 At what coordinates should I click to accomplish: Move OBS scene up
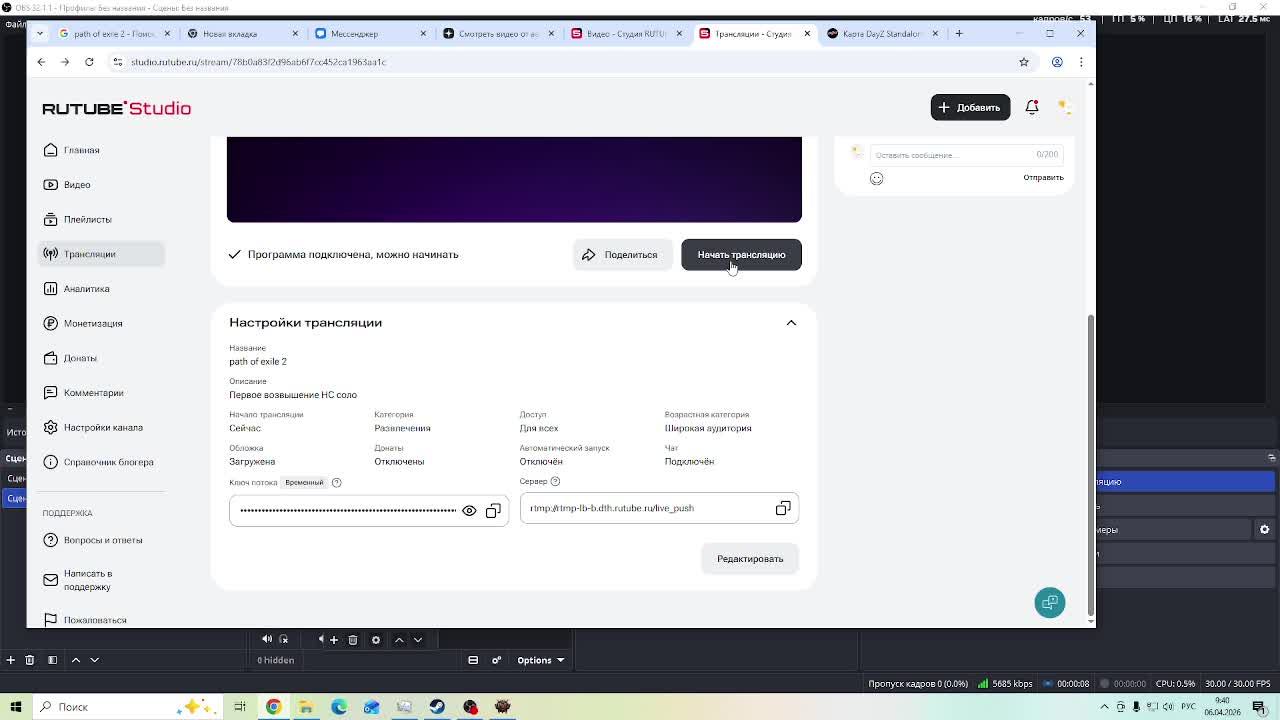click(75, 660)
